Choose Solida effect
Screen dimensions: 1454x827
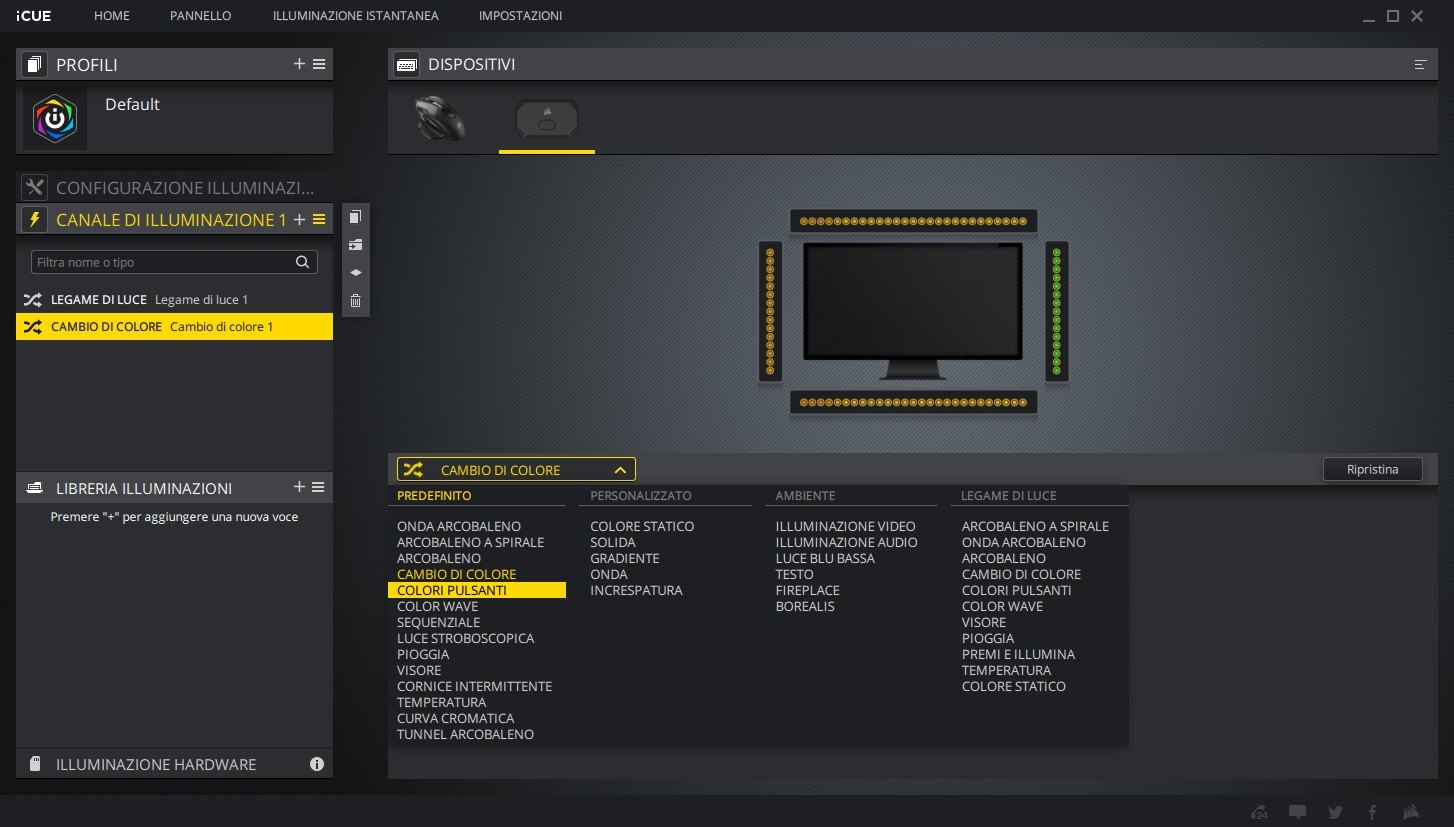[x=612, y=542]
